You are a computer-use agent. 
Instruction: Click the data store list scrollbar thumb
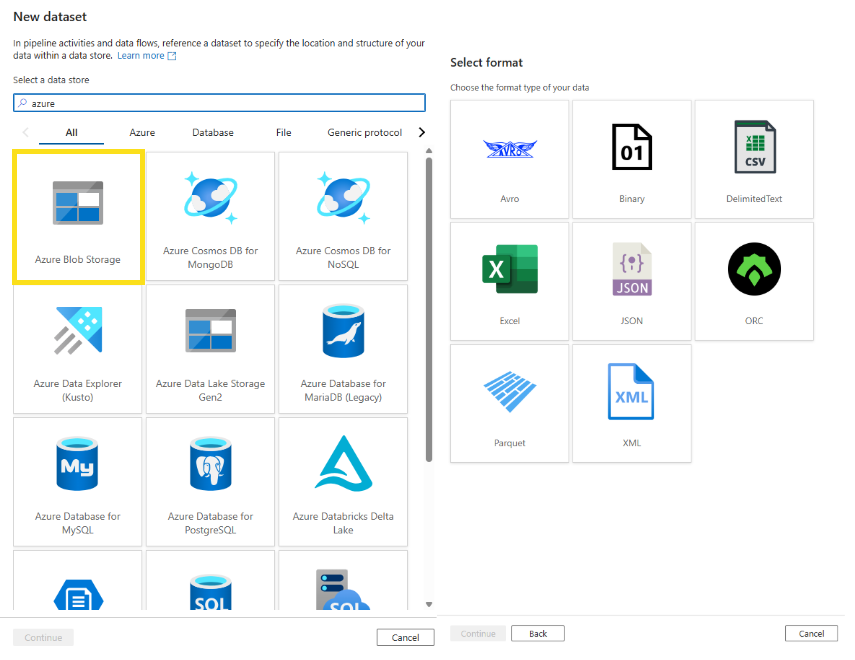tap(429, 310)
